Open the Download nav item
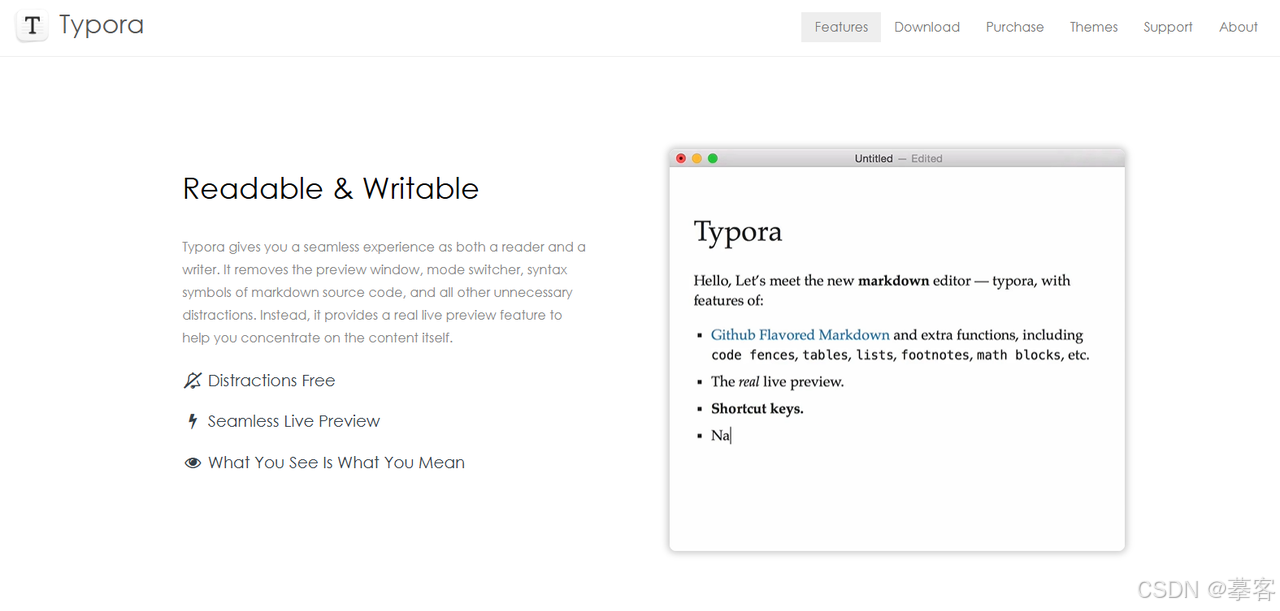 [927, 27]
